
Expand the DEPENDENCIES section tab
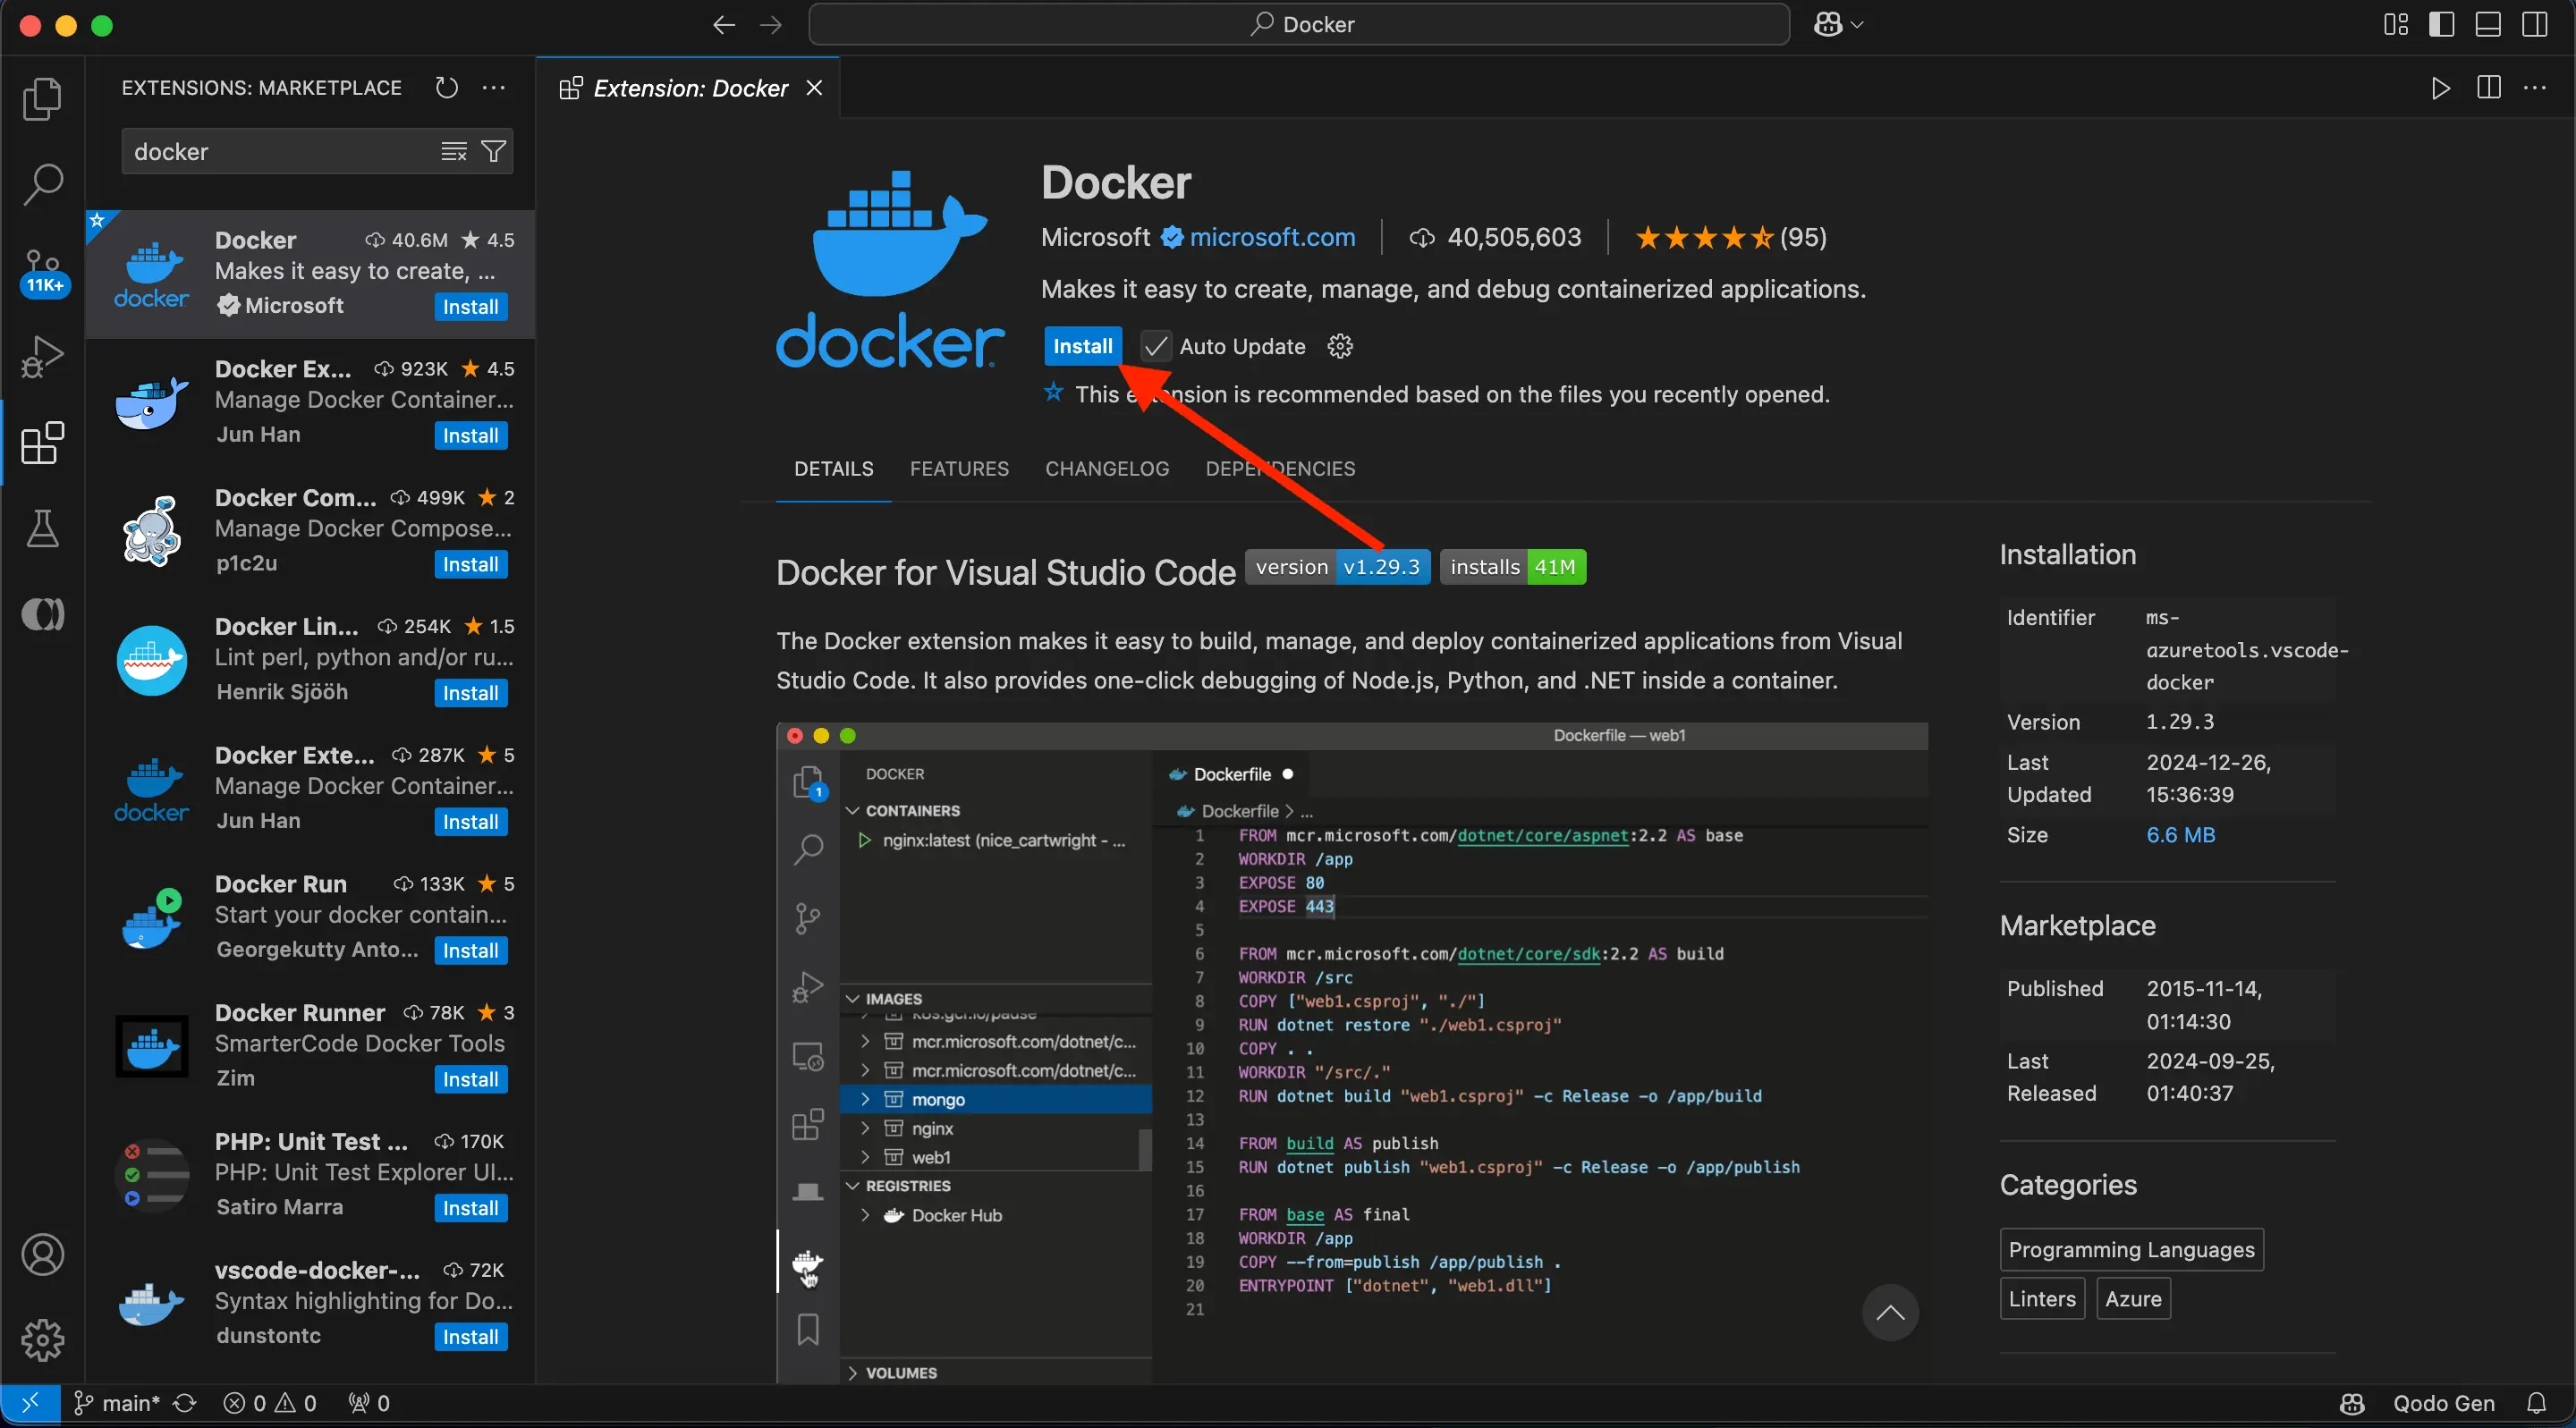(1280, 468)
